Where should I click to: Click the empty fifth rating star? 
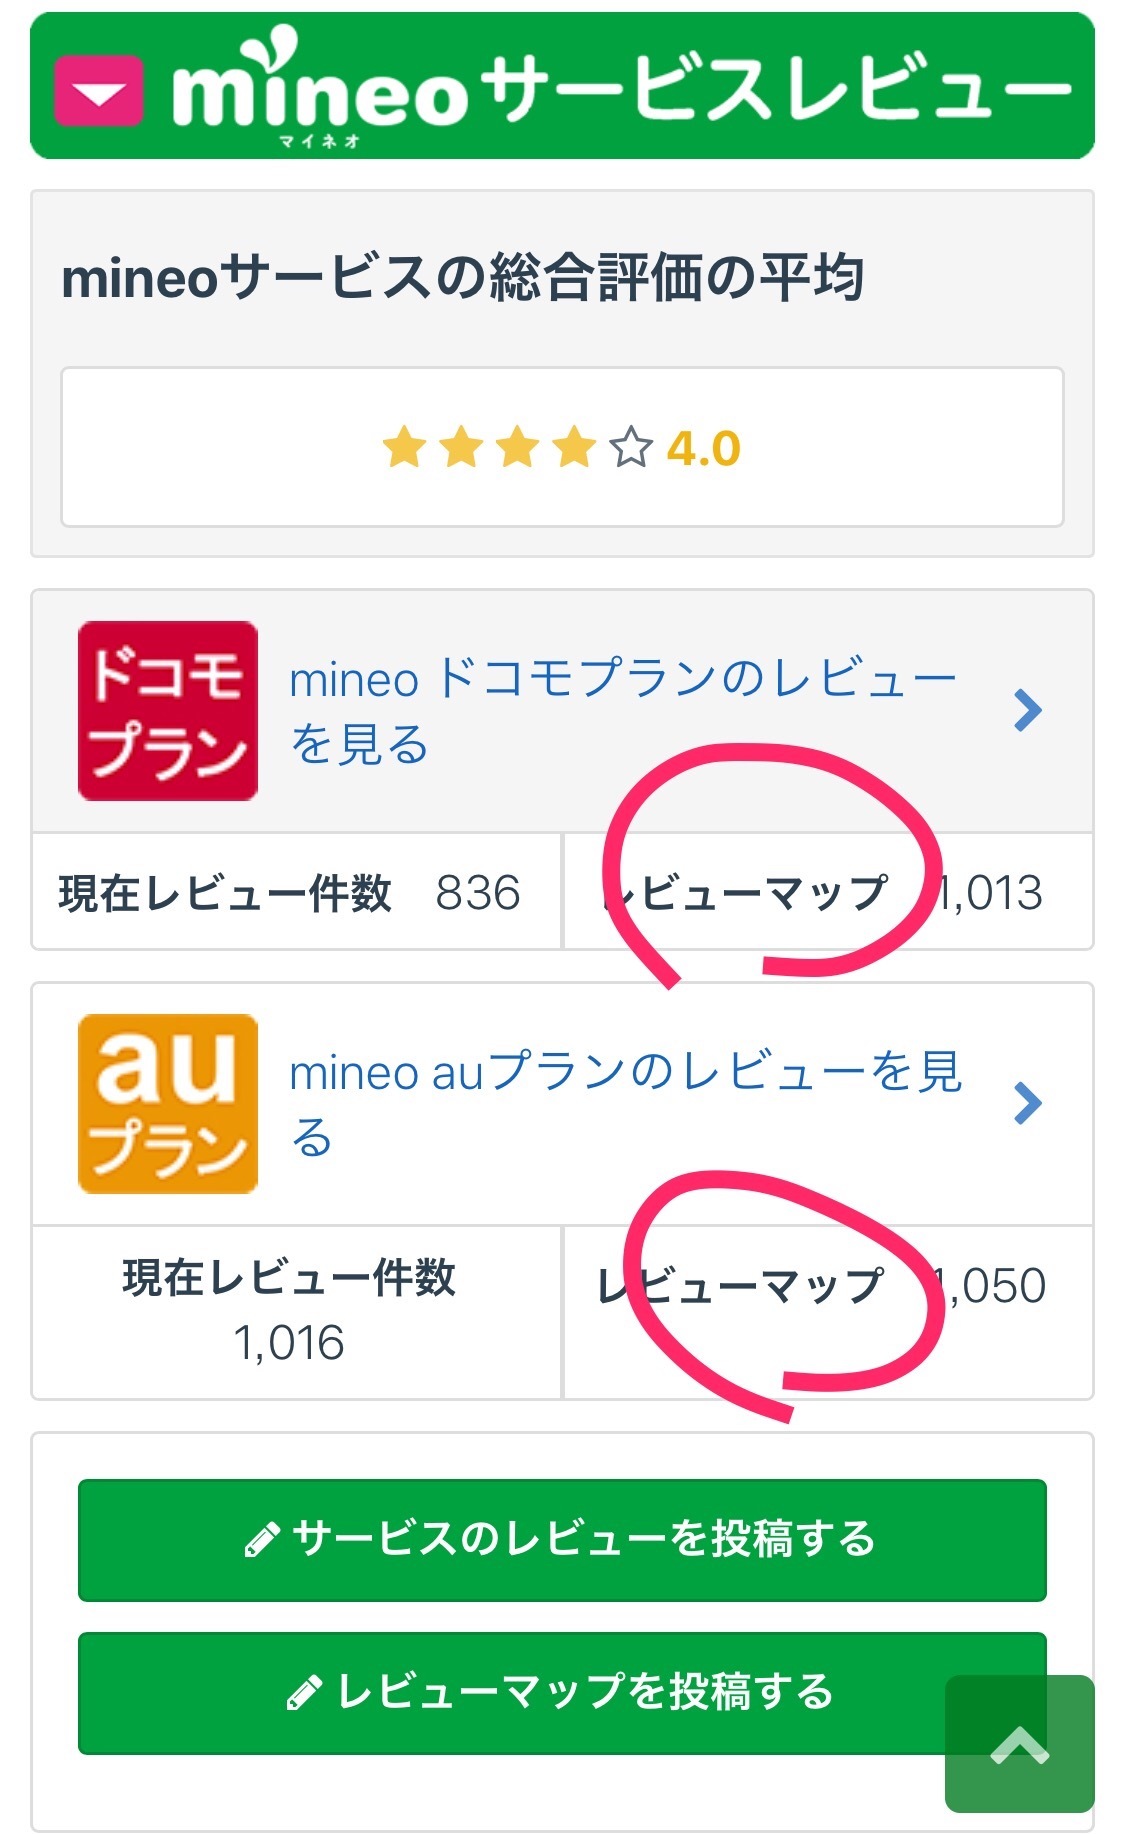[631, 448]
